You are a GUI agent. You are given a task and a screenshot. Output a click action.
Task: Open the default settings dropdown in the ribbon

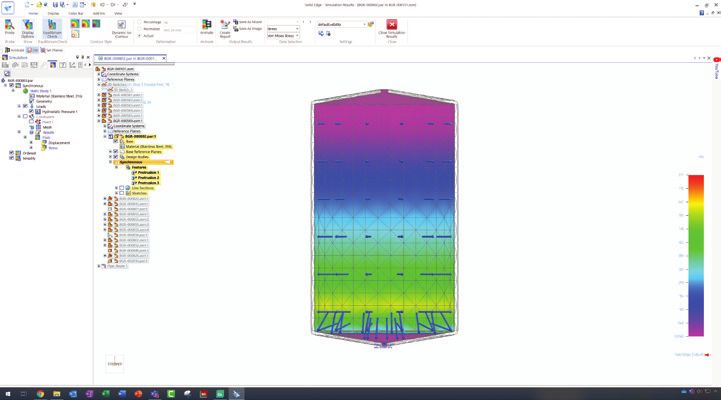click(x=342, y=24)
